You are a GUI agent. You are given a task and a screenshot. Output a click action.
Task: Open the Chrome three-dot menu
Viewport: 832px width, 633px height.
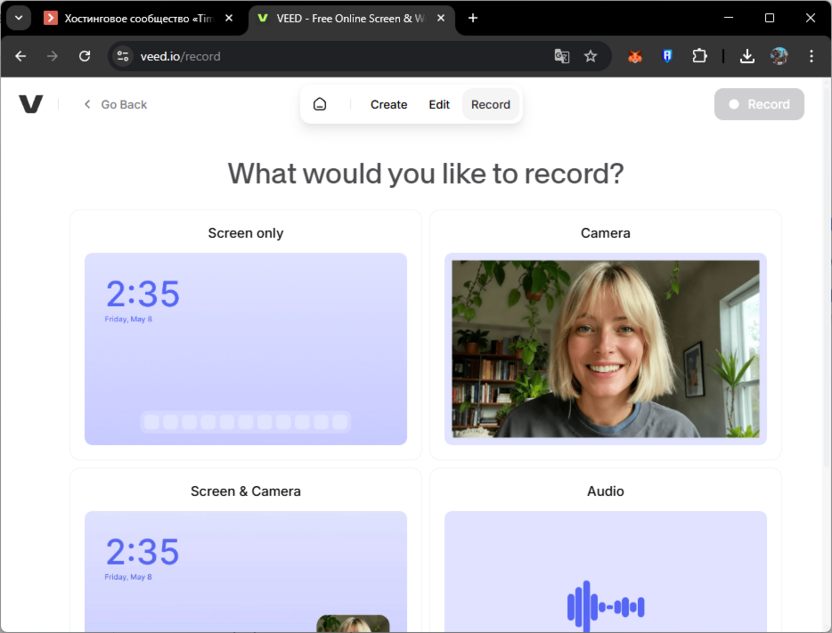811,56
